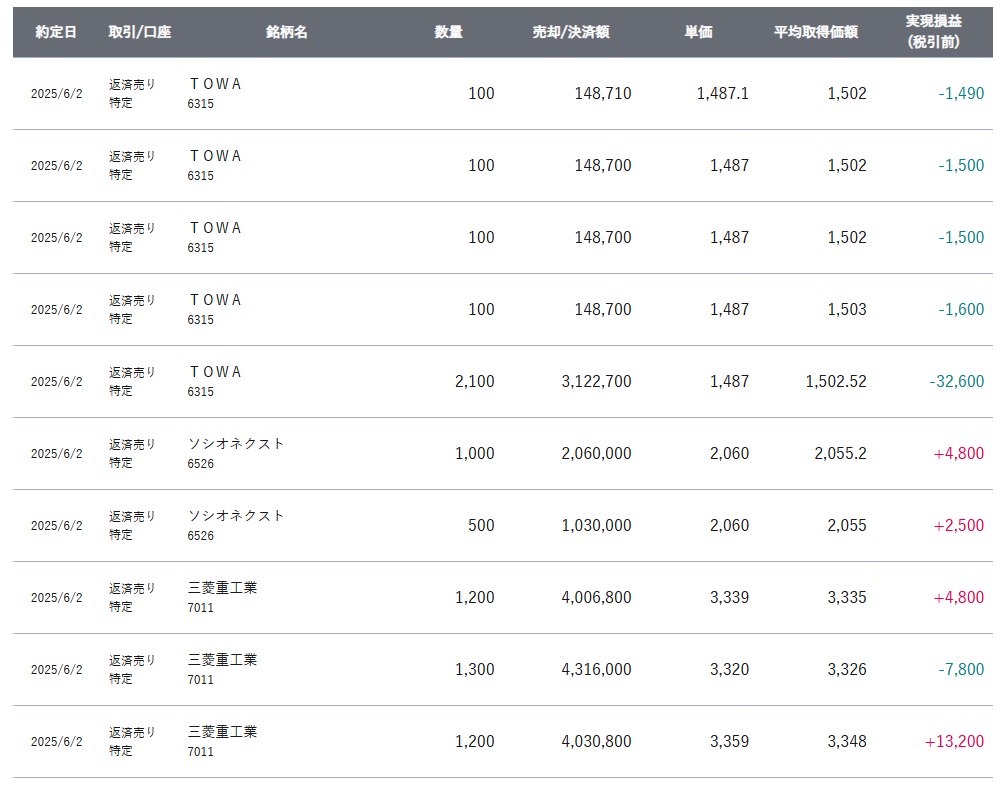The height and width of the screenshot is (786, 1007).
Task: Select the 2,055.2 average cost cell
Action: point(840,453)
